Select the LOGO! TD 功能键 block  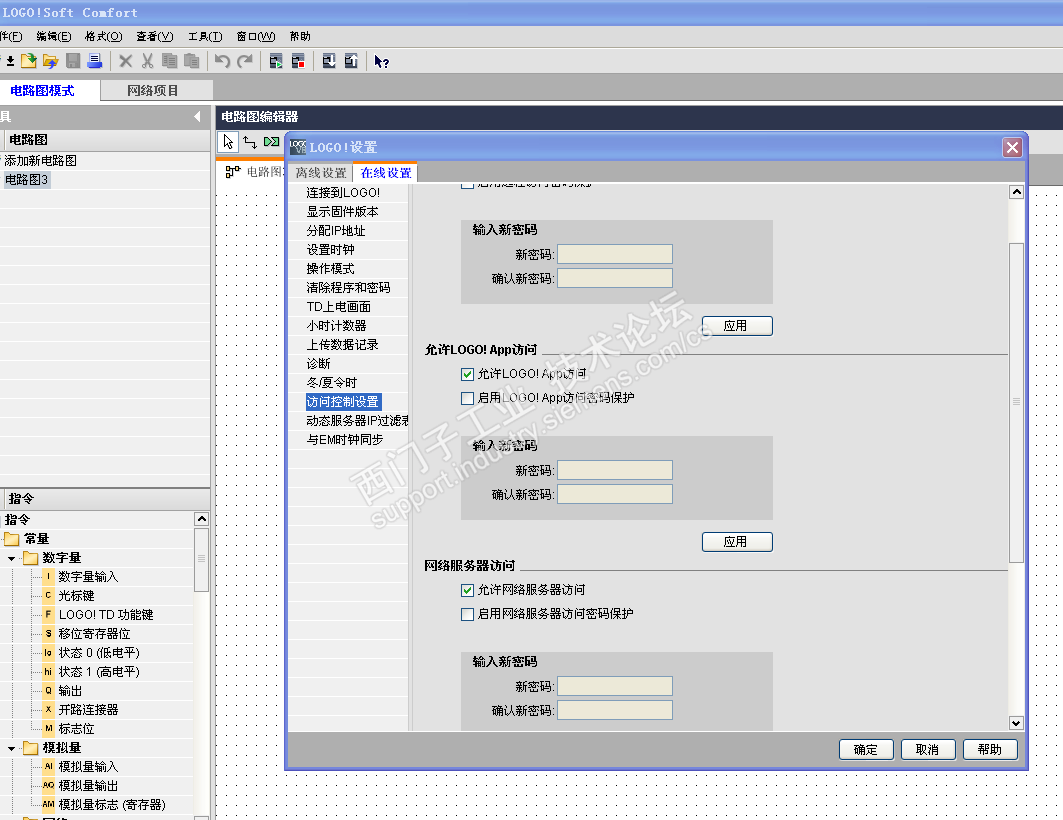(106, 615)
